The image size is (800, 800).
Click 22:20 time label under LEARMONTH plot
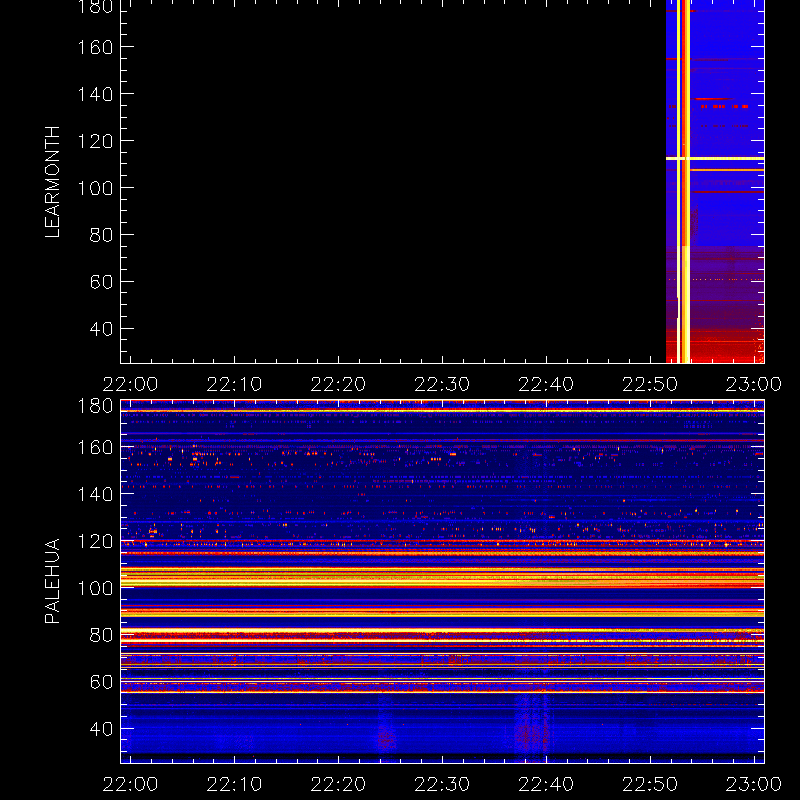click(338, 384)
